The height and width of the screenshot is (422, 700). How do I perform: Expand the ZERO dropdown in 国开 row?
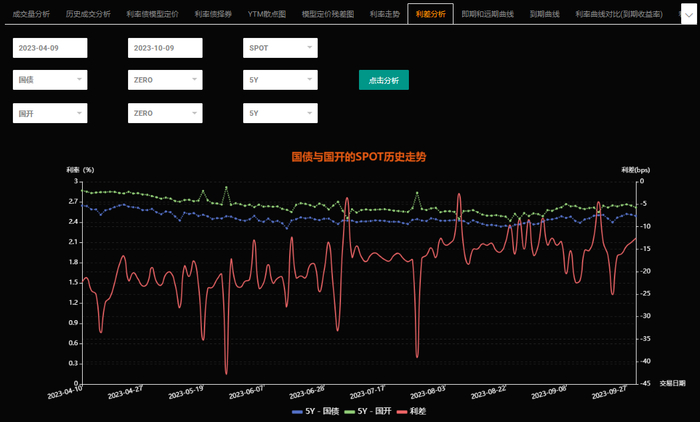click(x=166, y=114)
